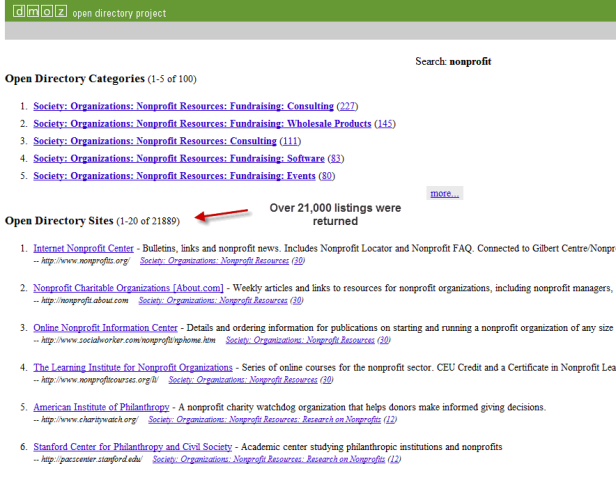
Task: Open The Learning Institute for Nonprofit Organizations
Action: [x=133, y=367]
